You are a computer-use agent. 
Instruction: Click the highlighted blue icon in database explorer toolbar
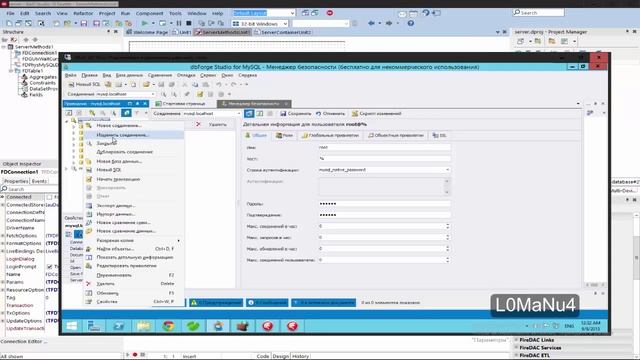click(126, 113)
